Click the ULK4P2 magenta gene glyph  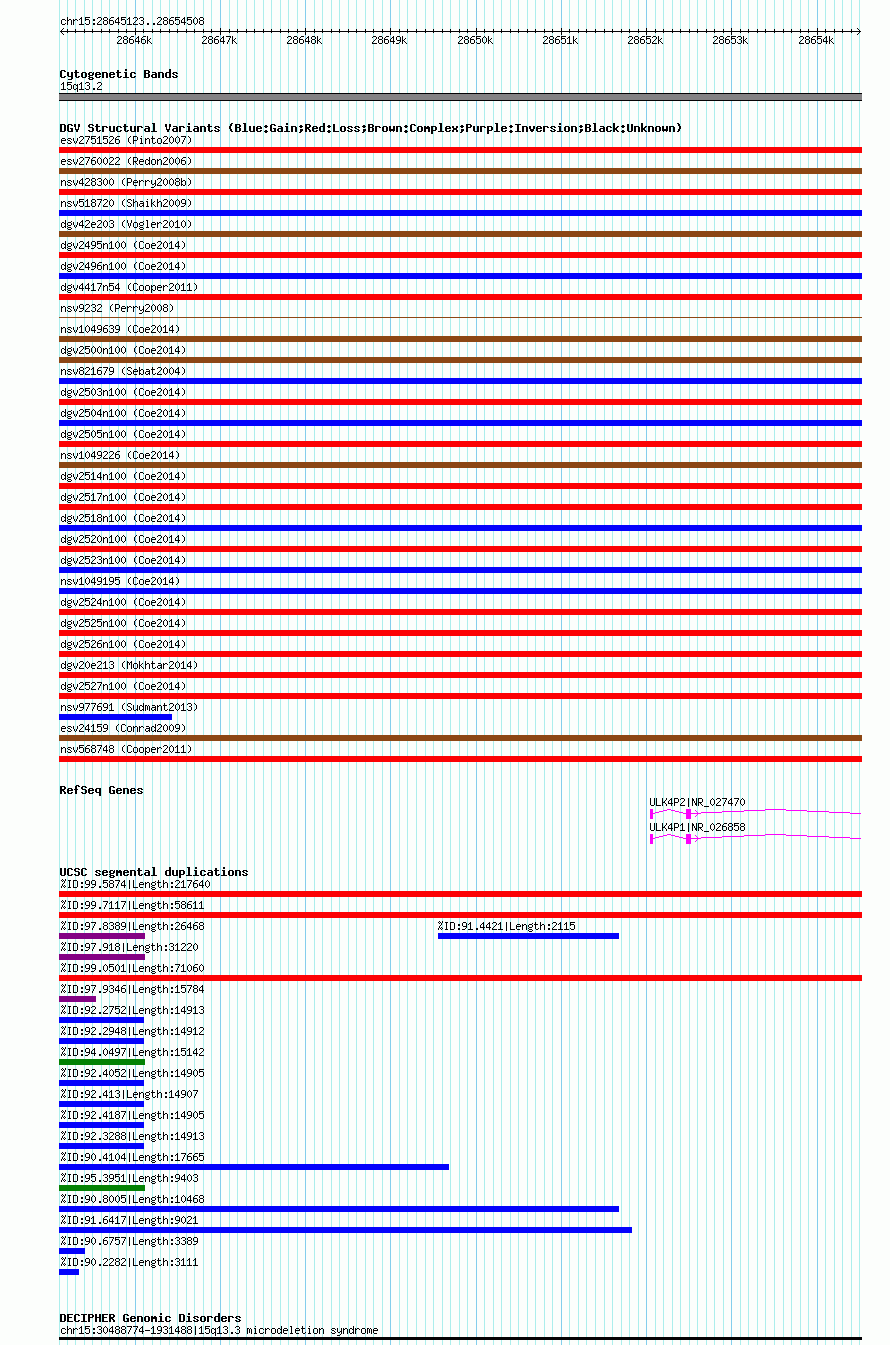point(755,813)
